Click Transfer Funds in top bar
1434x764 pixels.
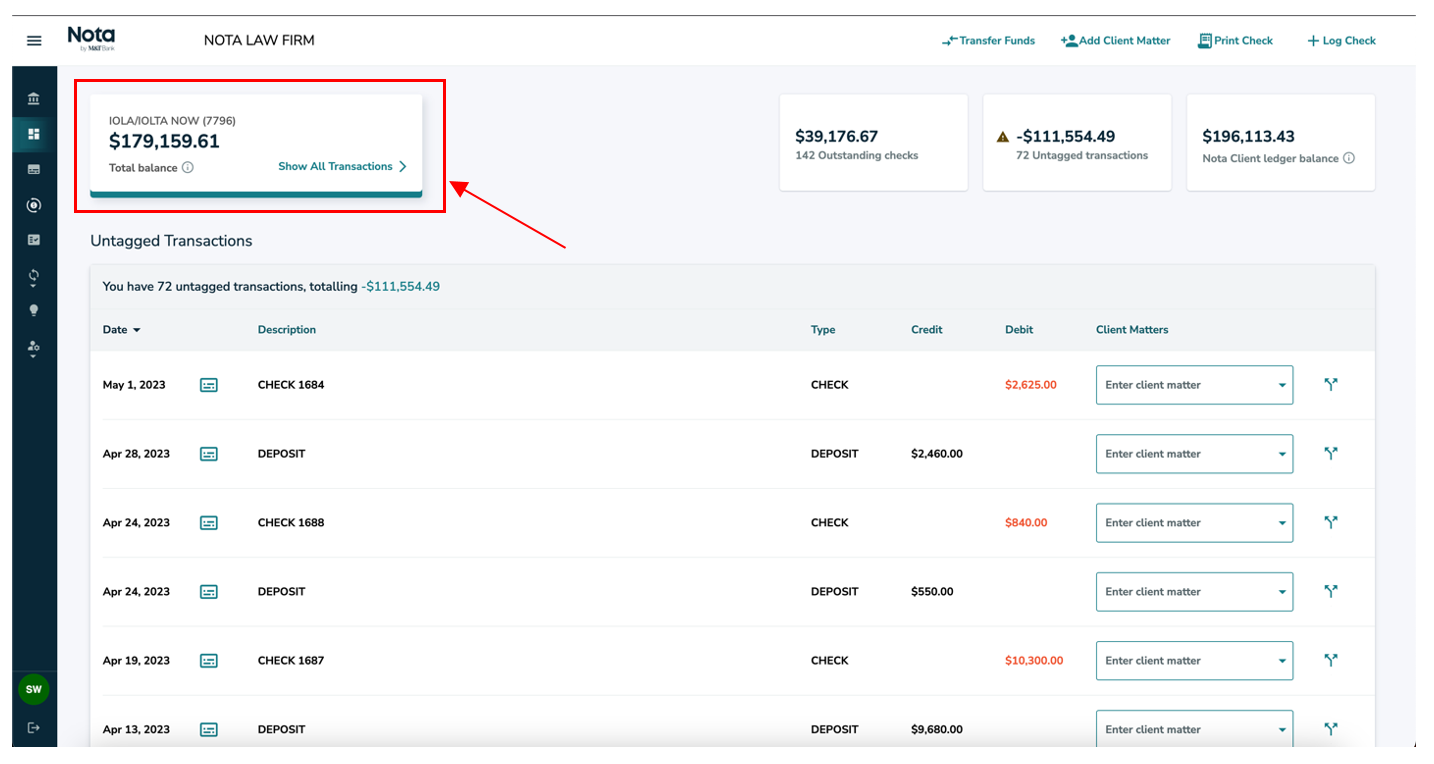coord(988,41)
